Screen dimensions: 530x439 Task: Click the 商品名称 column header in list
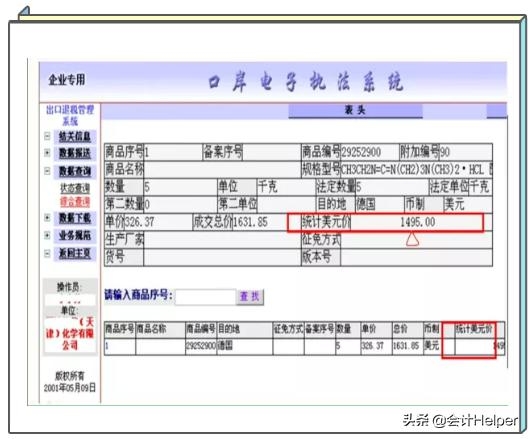coord(151,328)
